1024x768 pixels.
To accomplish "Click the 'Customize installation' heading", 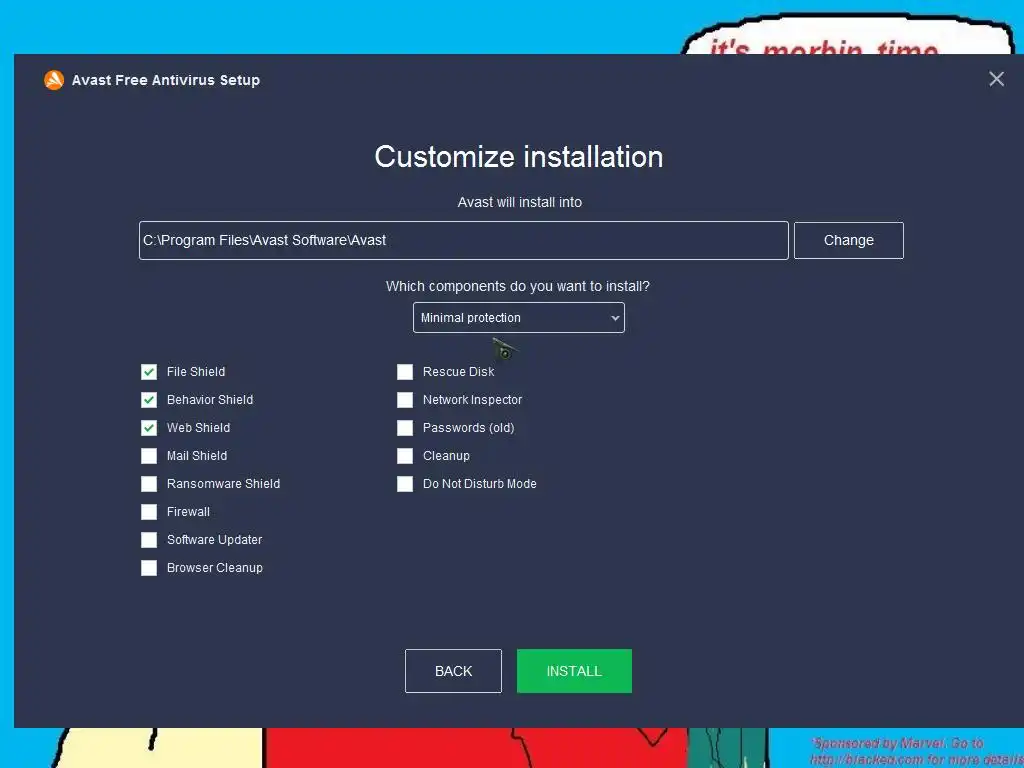I will click(x=519, y=157).
